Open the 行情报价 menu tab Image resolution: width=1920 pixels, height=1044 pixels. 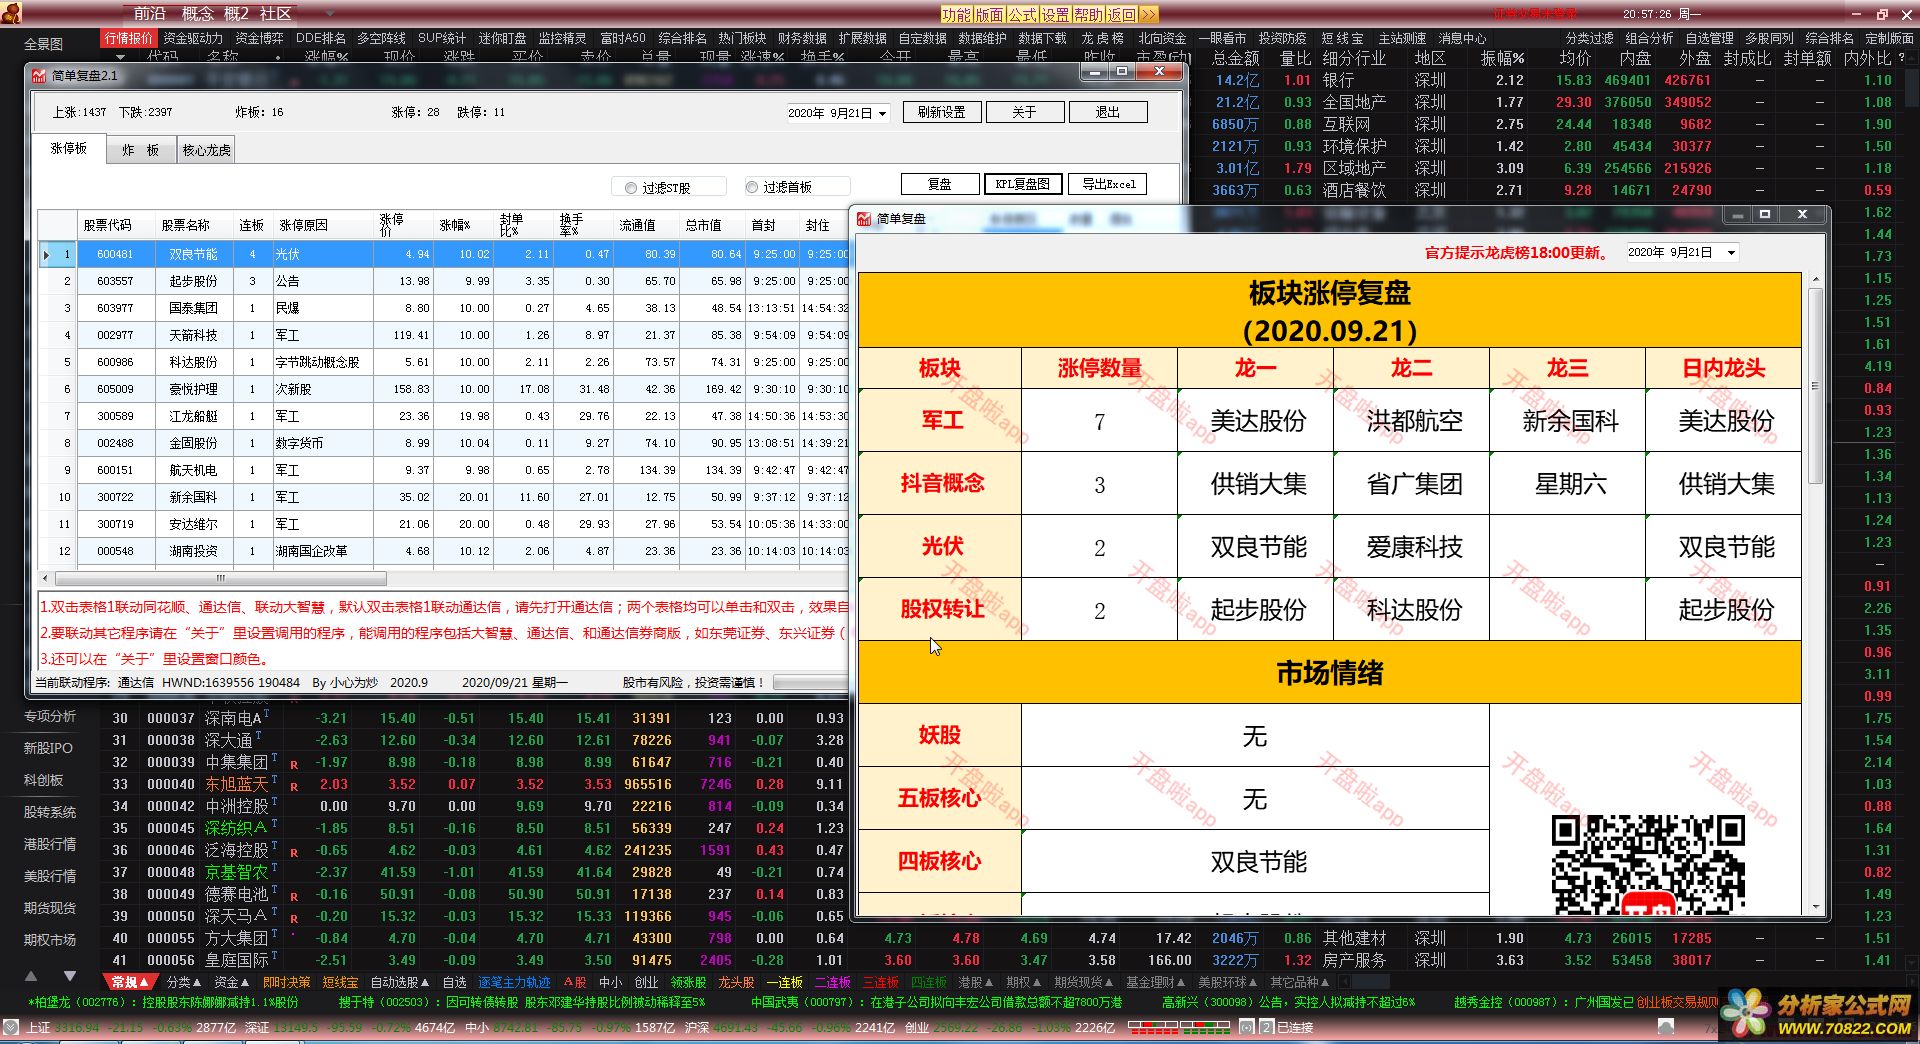(x=128, y=38)
